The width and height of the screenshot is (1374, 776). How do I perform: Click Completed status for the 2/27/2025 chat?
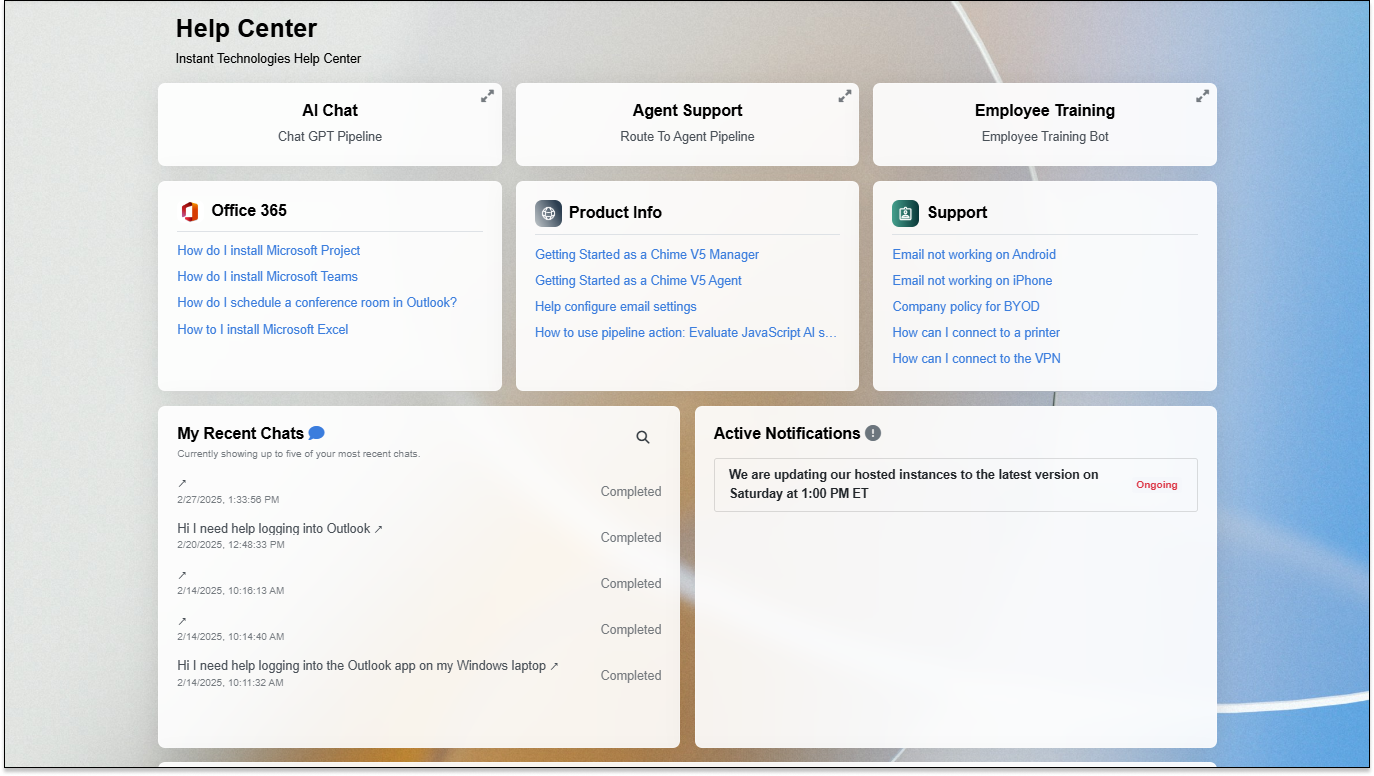[631, 492]
